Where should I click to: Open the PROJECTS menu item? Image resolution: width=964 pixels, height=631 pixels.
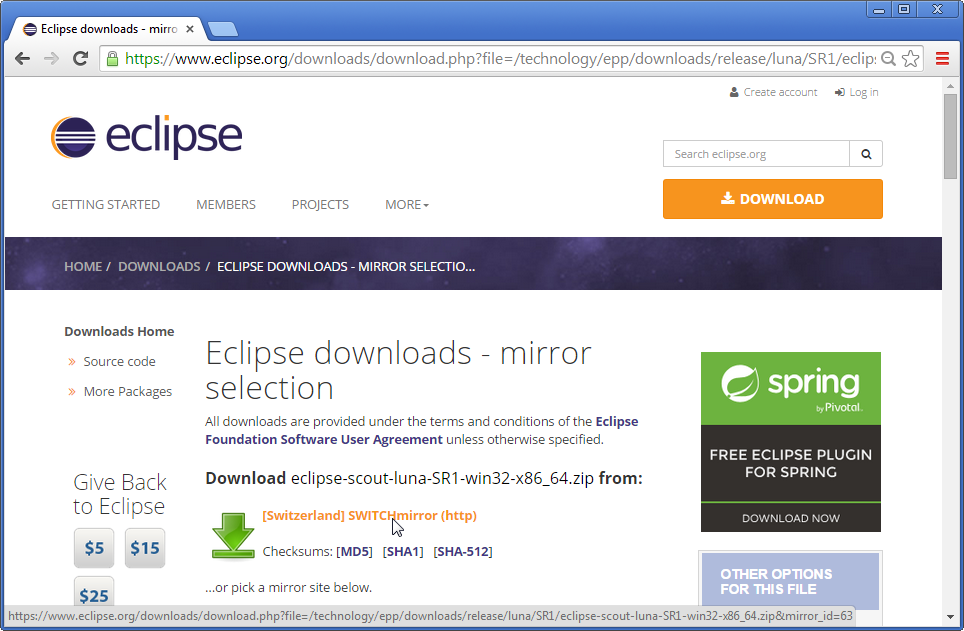[320, 205]
